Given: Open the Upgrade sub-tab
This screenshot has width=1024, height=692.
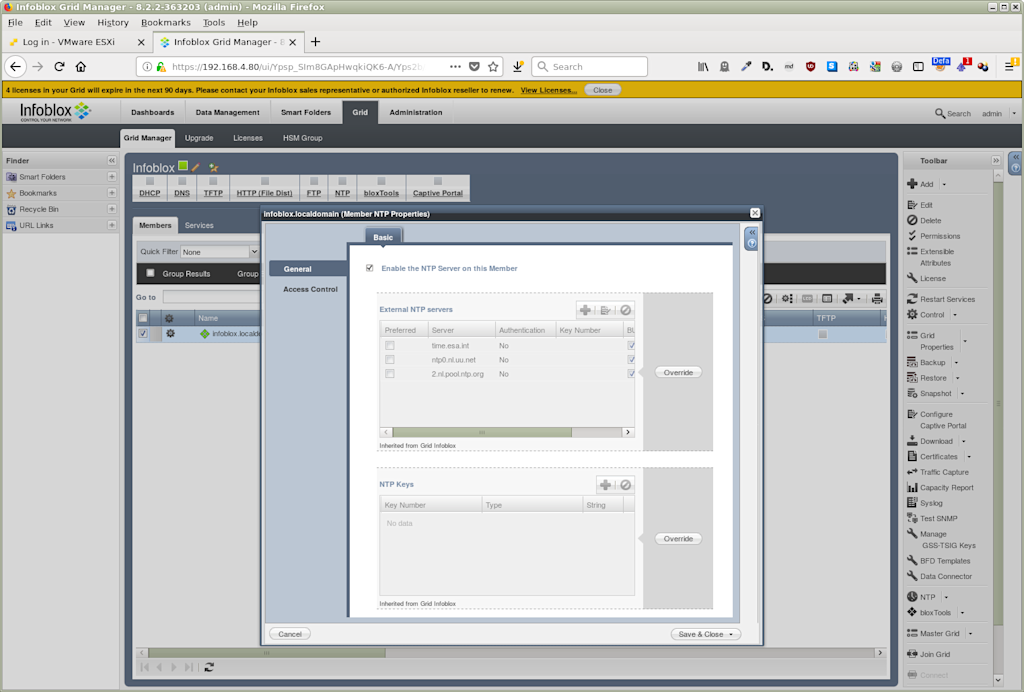Looking at the screenshot, I should [x=199, y=138].
